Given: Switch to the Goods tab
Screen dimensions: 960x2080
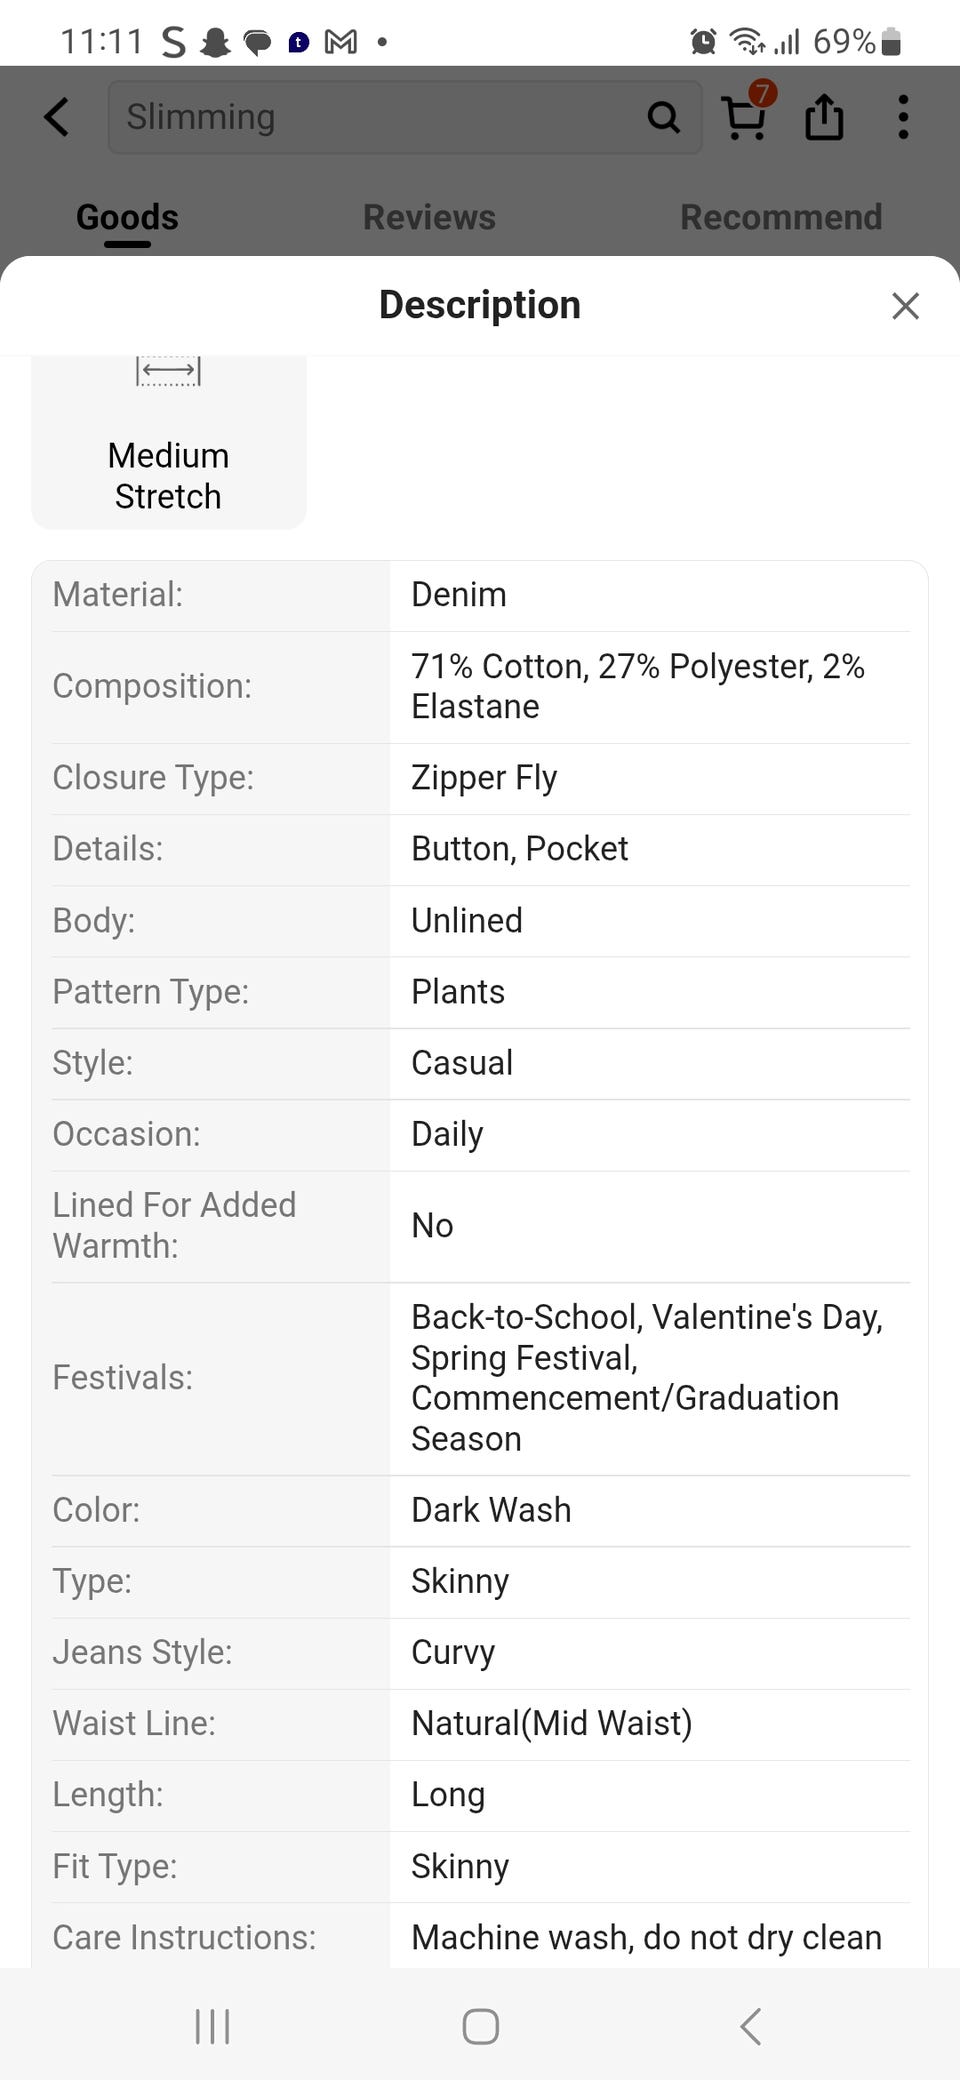Looking at the screenshot, I should coord(127,217).
